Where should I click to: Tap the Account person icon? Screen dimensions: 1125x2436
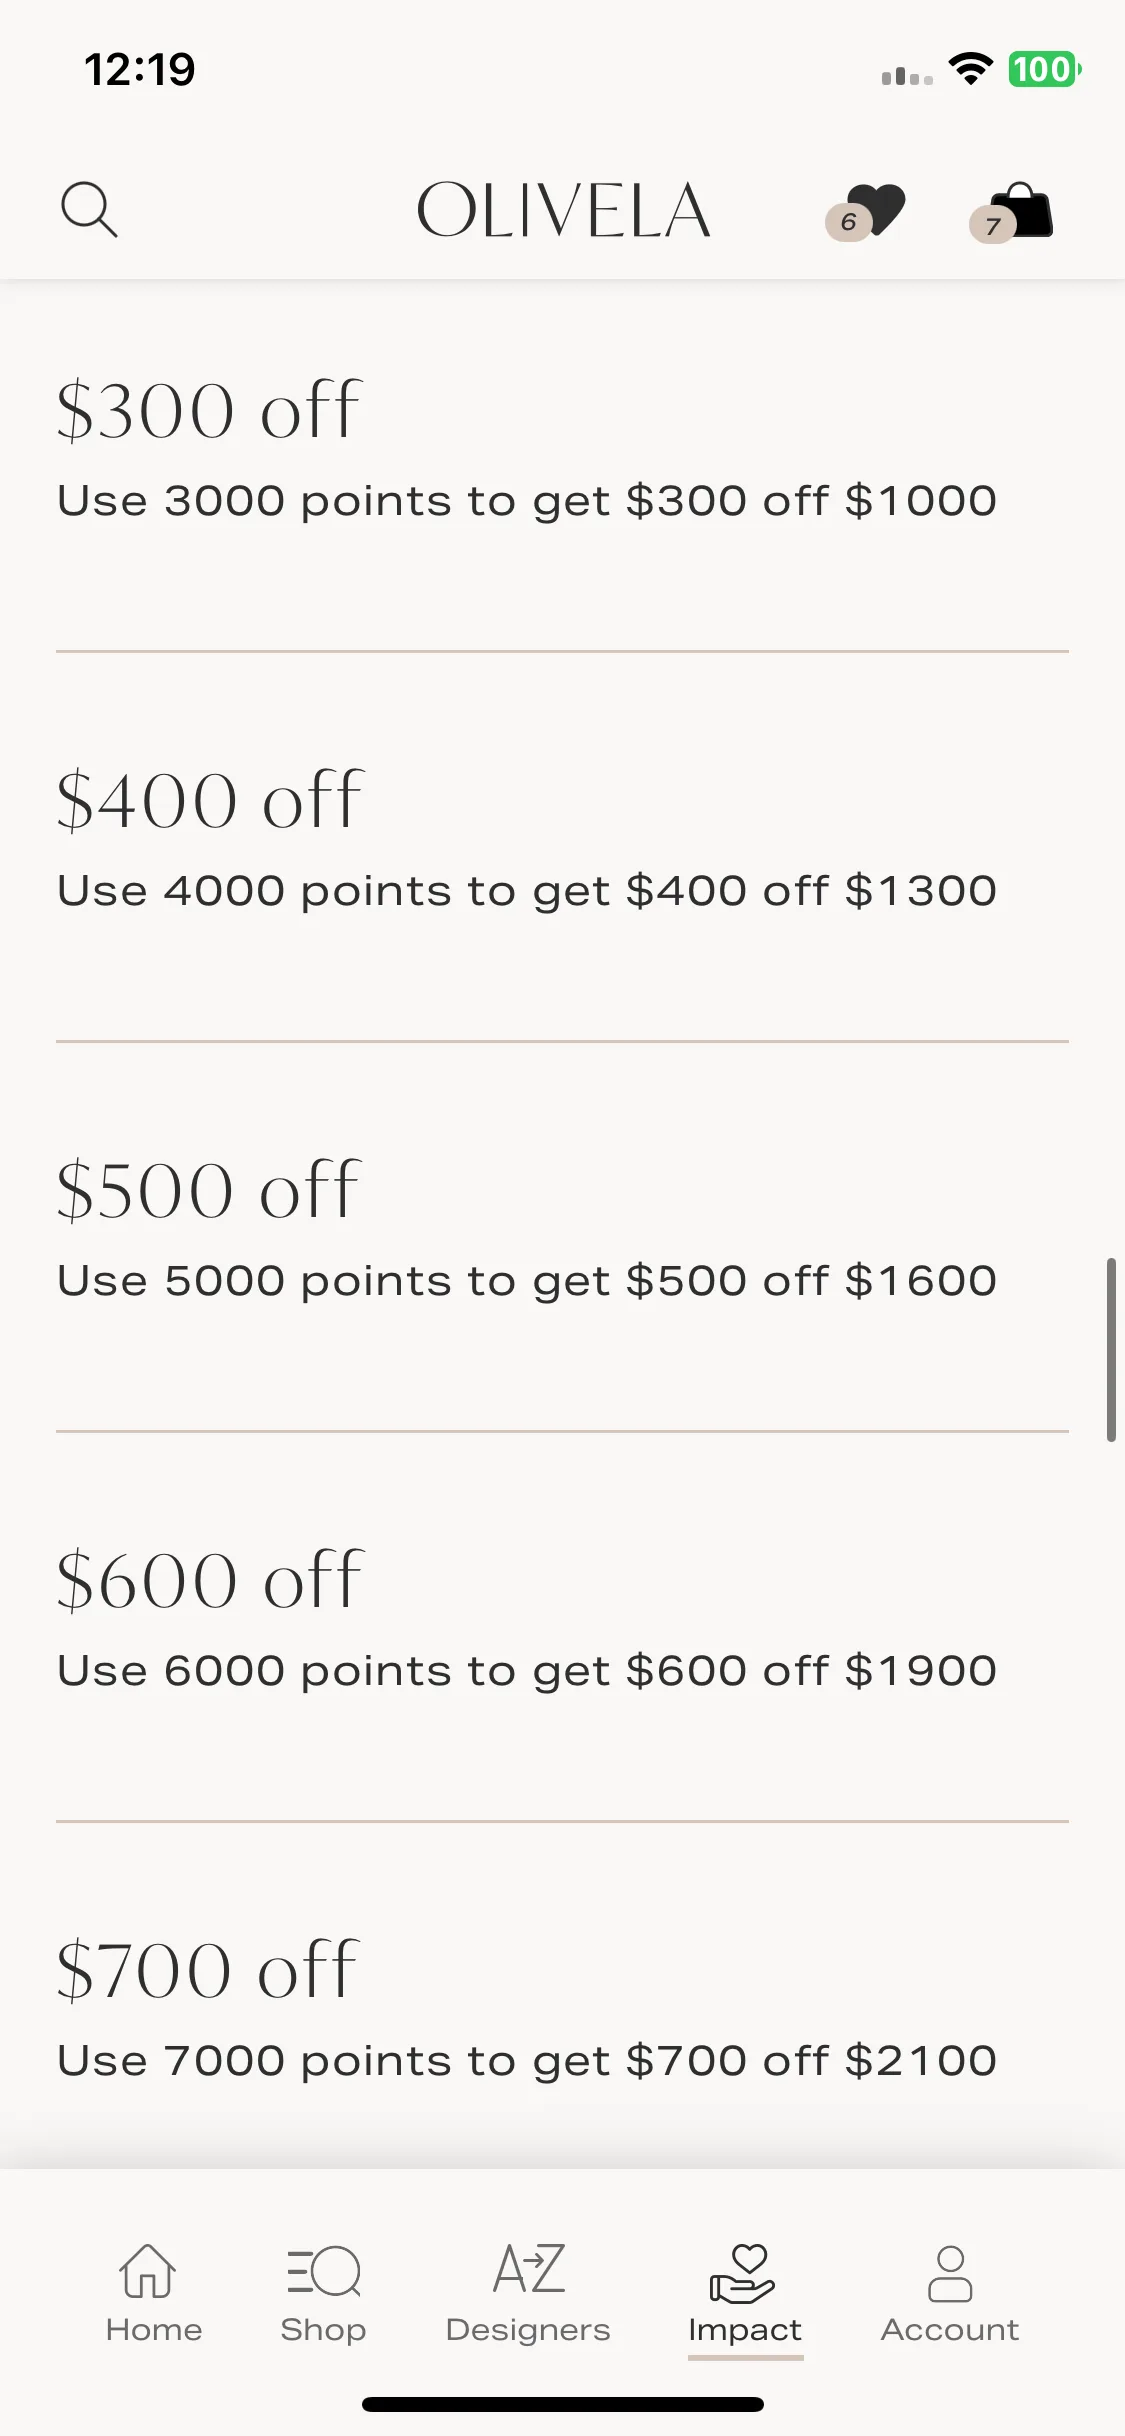tap(950, 2273)
